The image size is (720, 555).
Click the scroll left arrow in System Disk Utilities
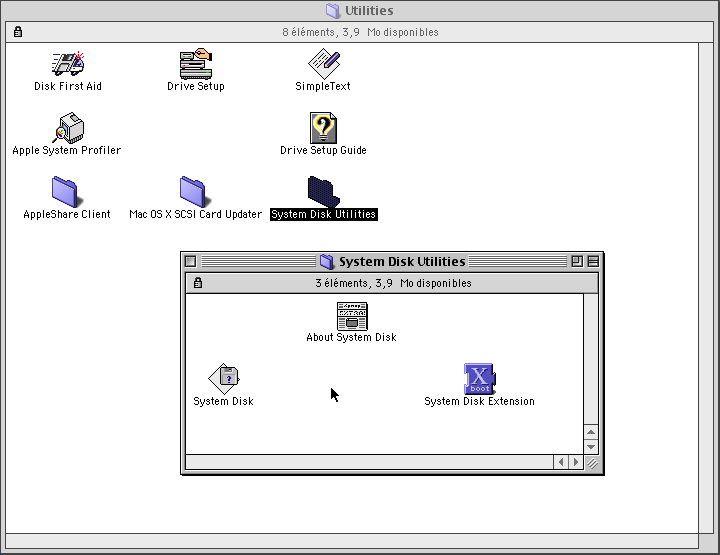(x=561, y=462)
